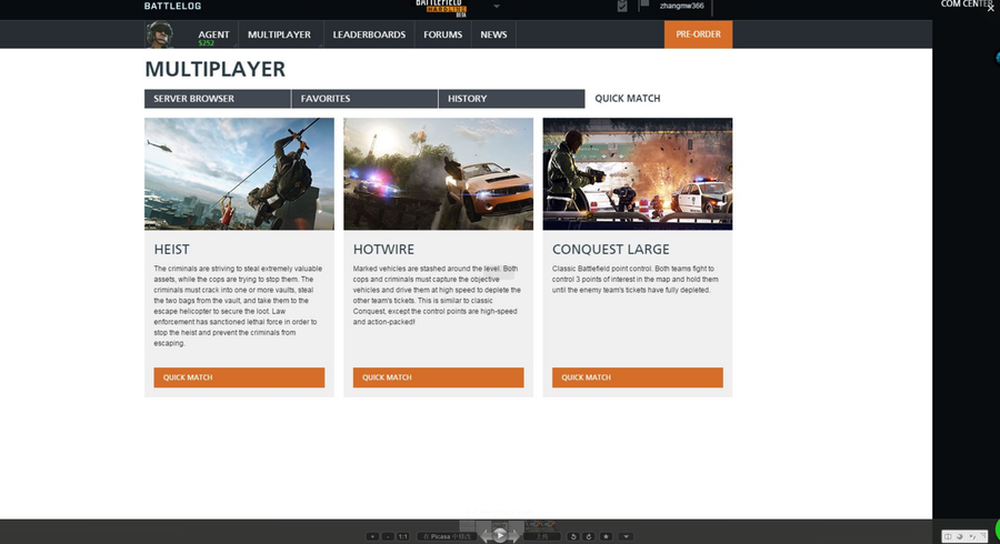Rotate the image clockwise
The image size is (1000, 544).
tap(589, 536)
